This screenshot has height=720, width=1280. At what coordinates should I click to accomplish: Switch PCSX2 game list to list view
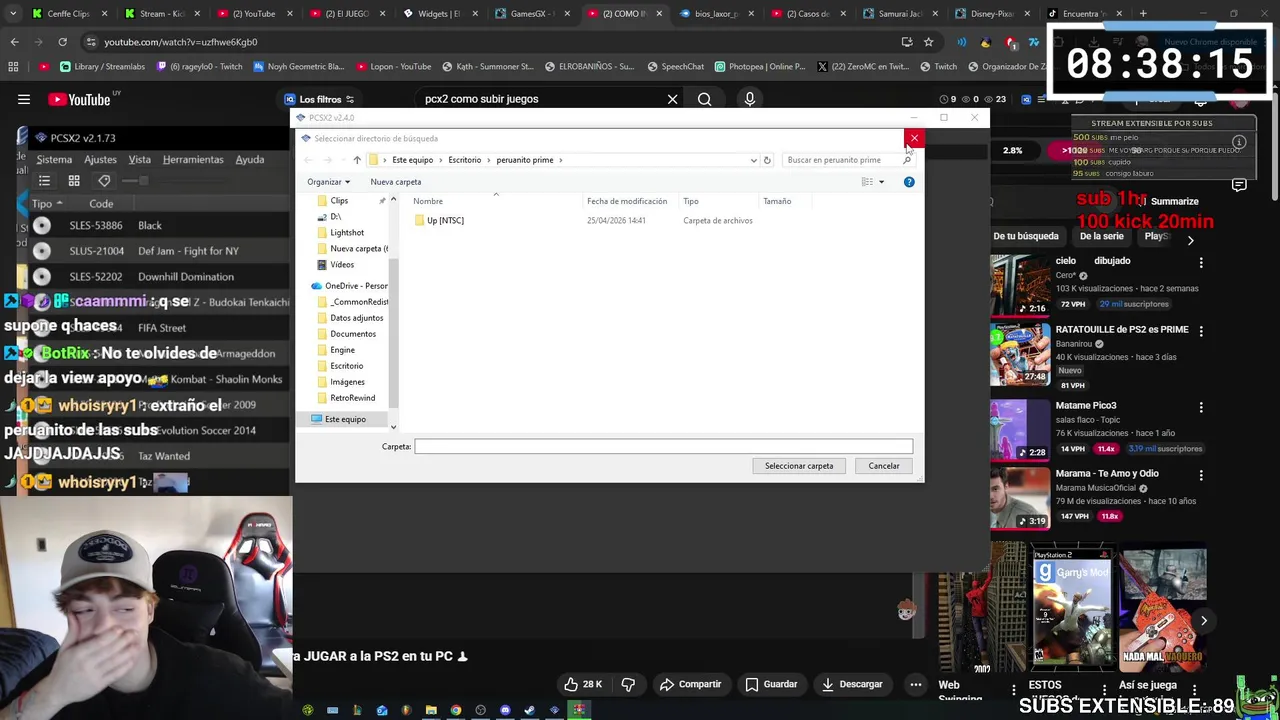[x=44, y=181]
